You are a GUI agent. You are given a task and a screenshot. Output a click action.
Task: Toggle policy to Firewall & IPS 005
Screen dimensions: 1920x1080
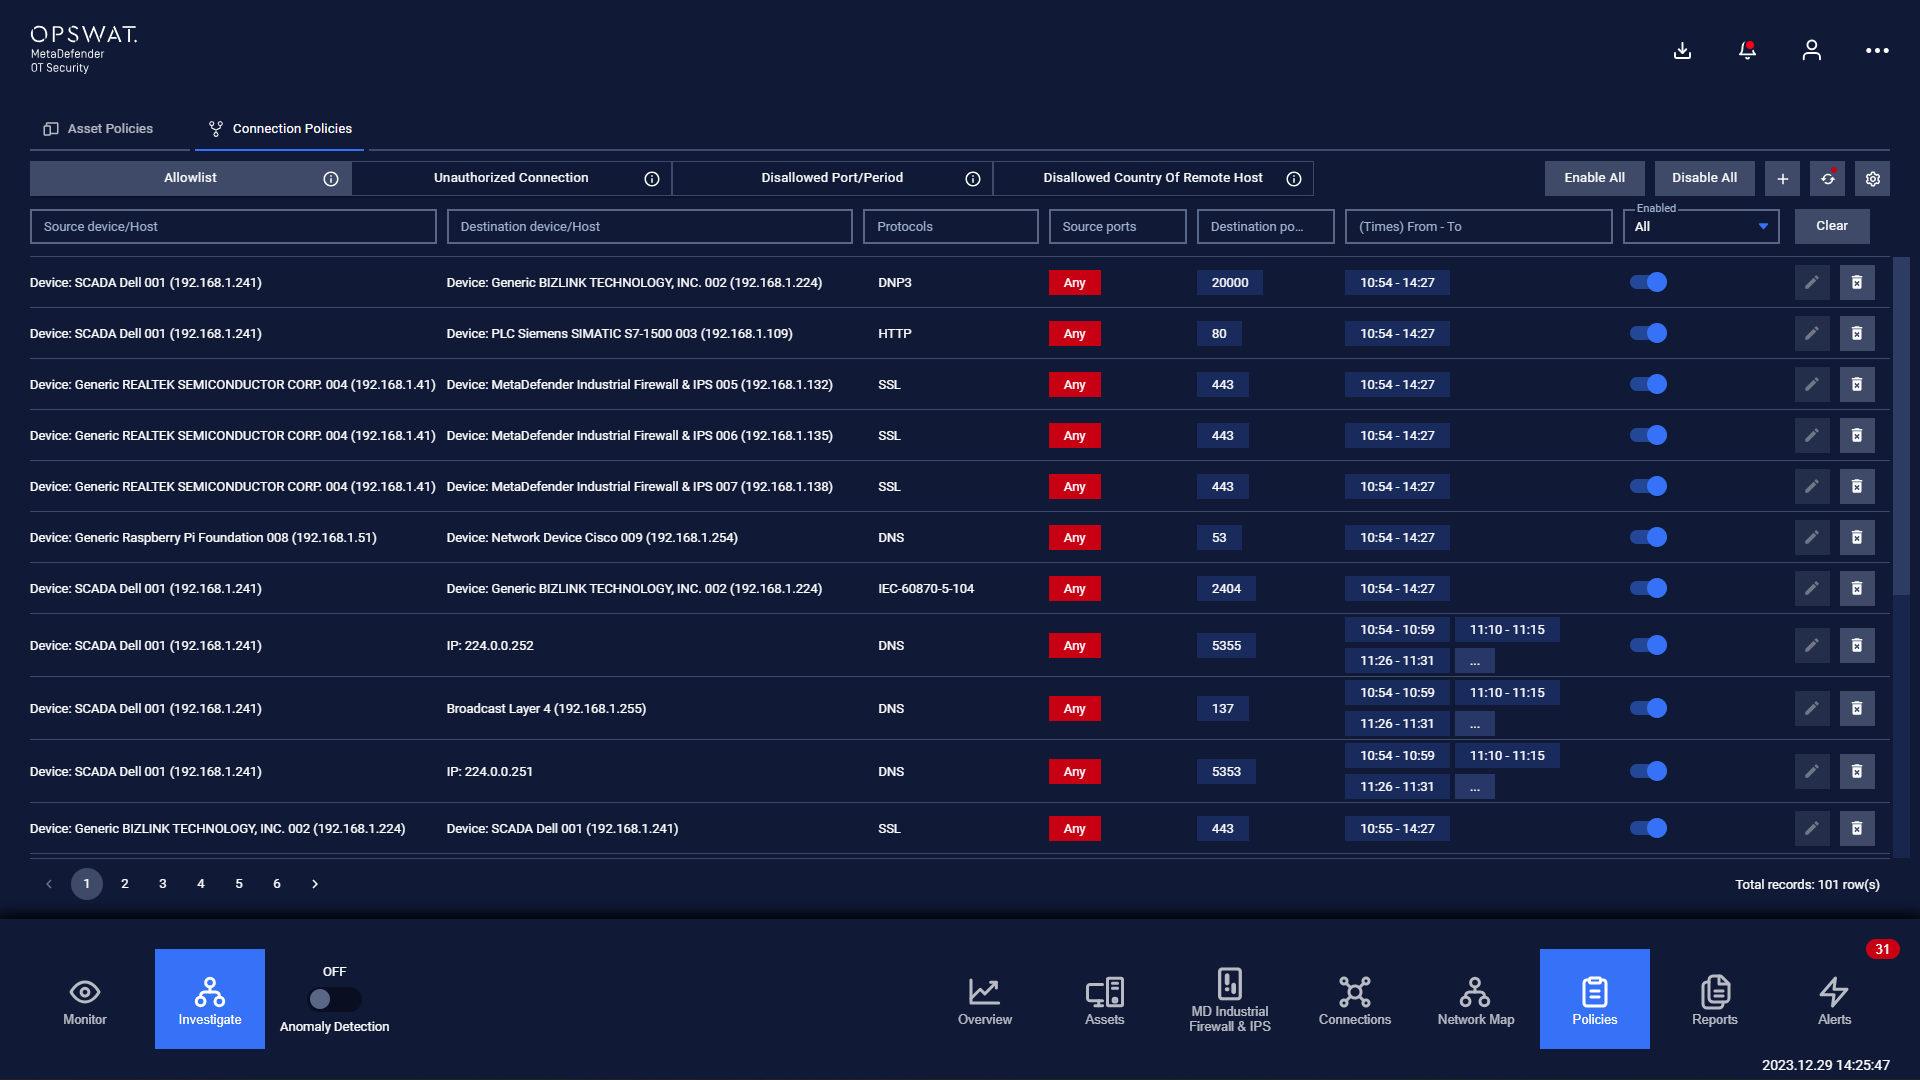1648,385
